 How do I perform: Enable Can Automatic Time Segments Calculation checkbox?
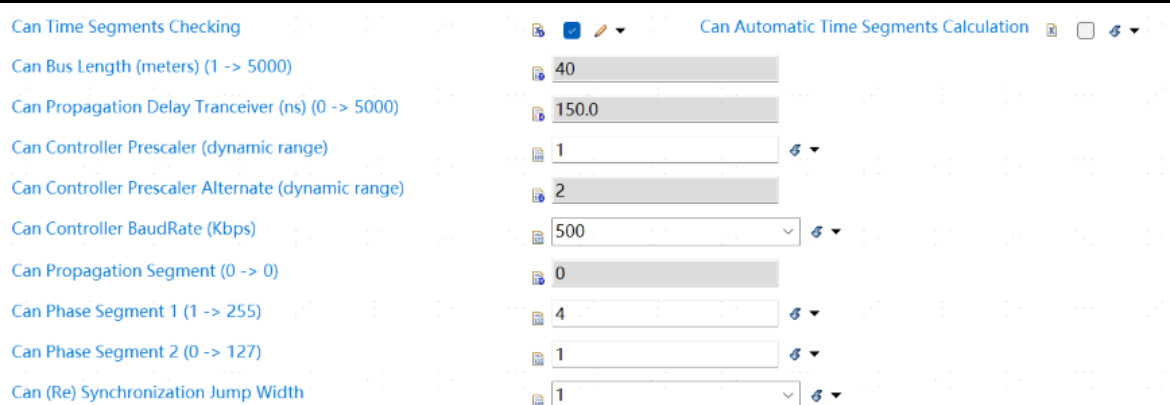(x=1086, y=31)
